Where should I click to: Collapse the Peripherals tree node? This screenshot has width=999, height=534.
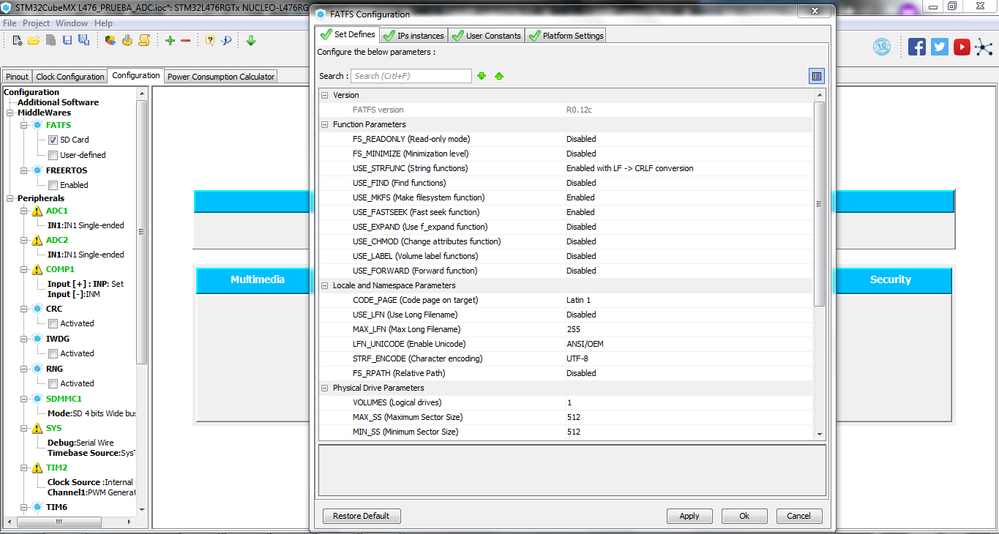10,198
